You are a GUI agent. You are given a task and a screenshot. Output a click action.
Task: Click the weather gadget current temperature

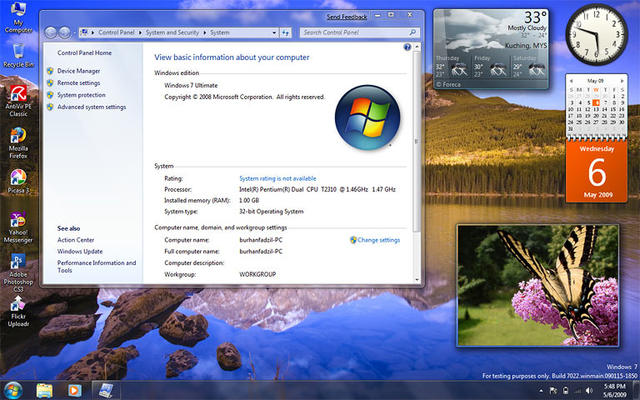[x=535, y=18]
